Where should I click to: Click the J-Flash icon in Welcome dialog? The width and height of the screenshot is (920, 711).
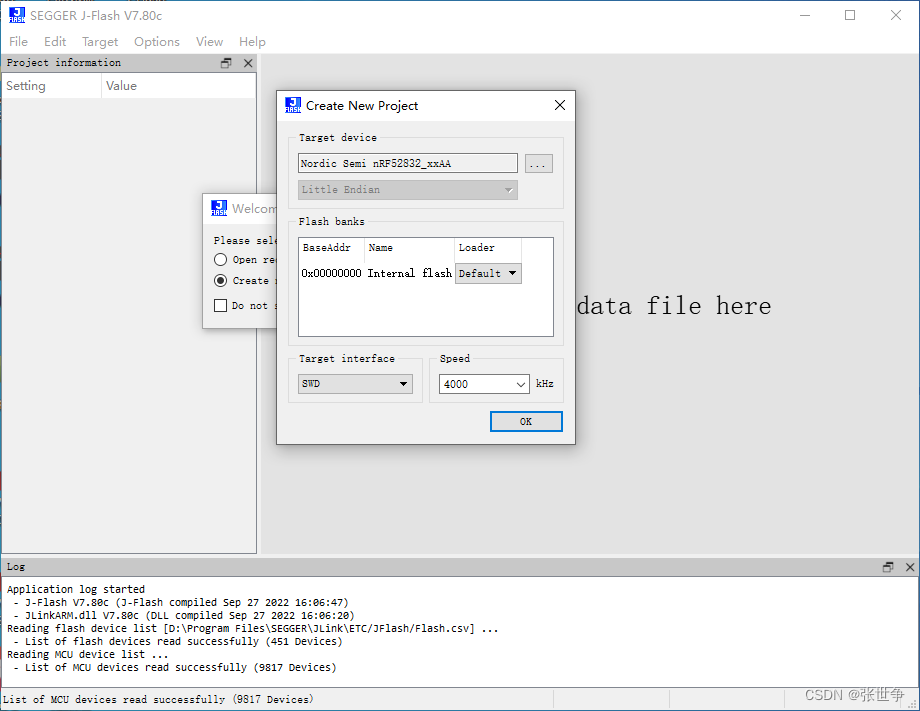pos(219,208)
